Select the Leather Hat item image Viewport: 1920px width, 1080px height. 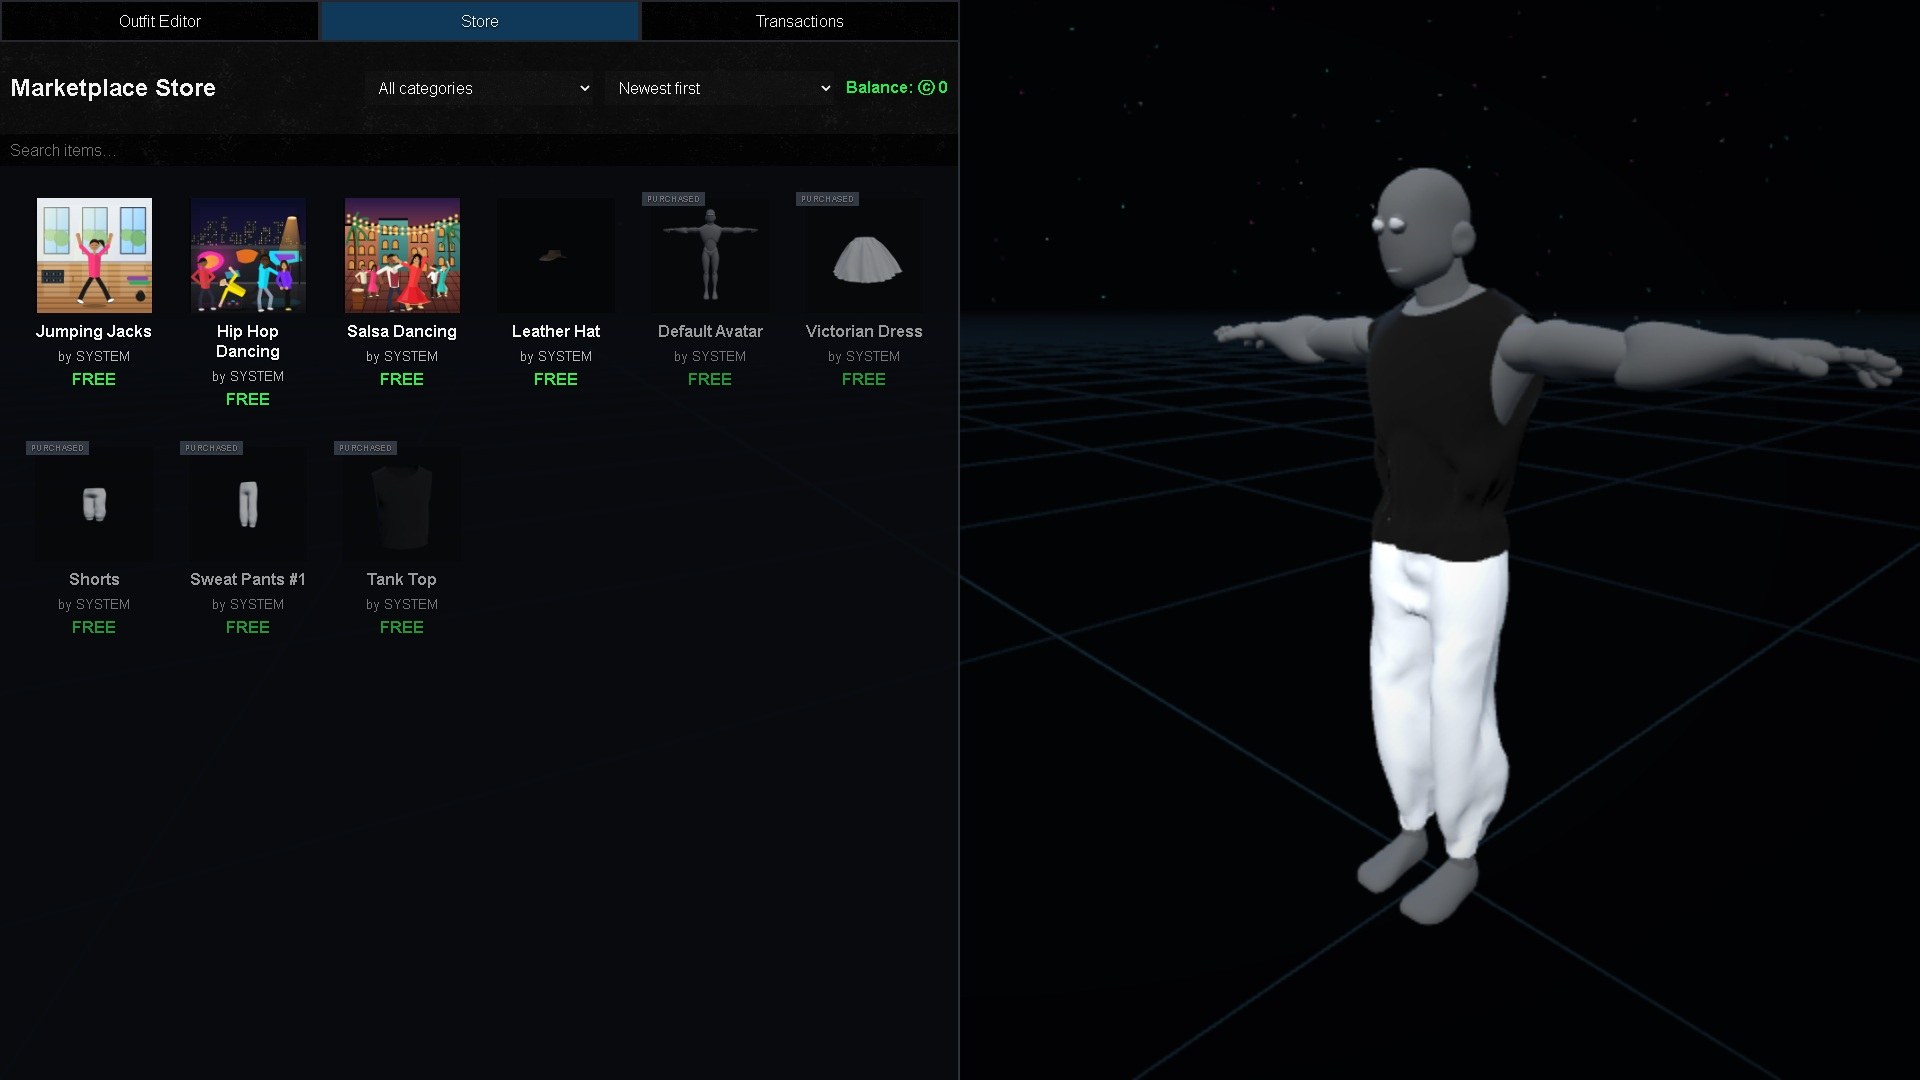(x=556, y=255)
